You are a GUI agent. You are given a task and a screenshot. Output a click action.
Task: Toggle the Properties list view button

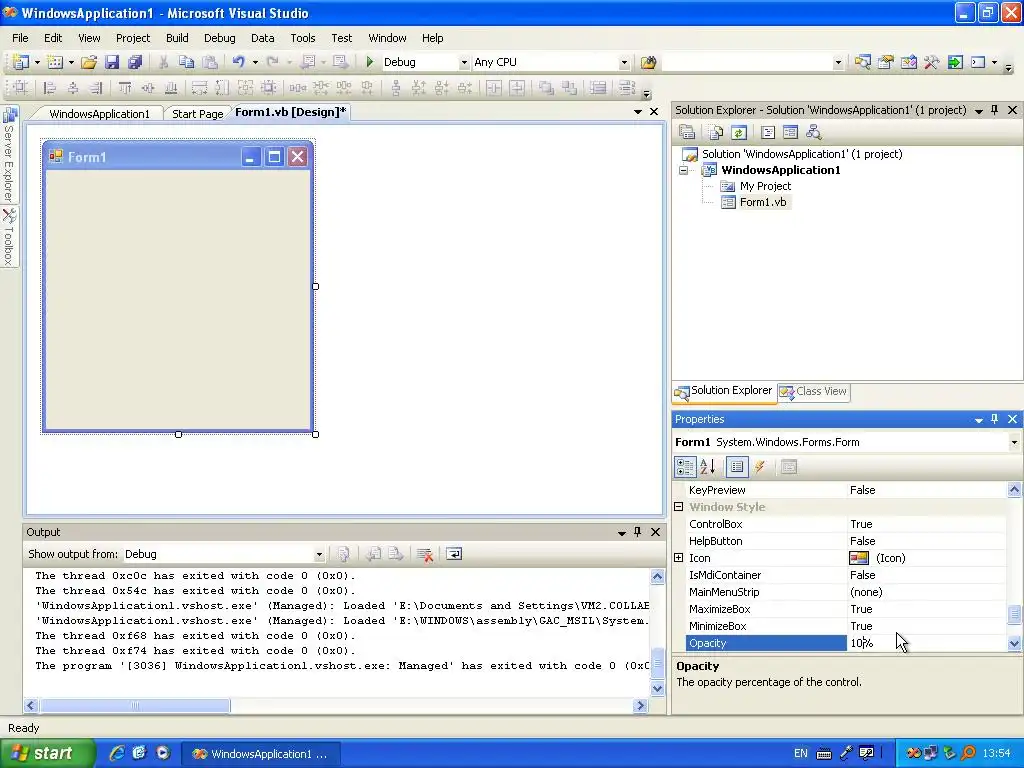(x=737, y=467)
